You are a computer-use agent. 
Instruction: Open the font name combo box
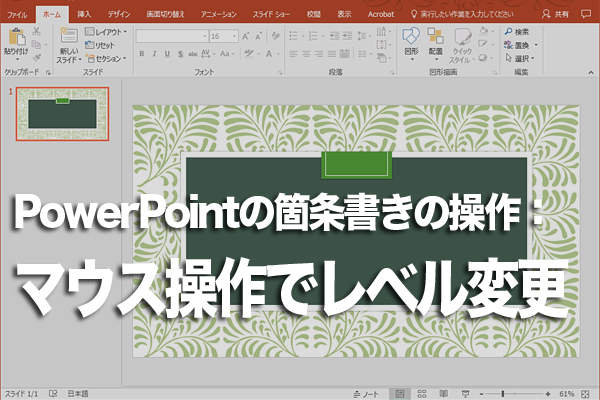pyautogui.click(x=172, y=36)
